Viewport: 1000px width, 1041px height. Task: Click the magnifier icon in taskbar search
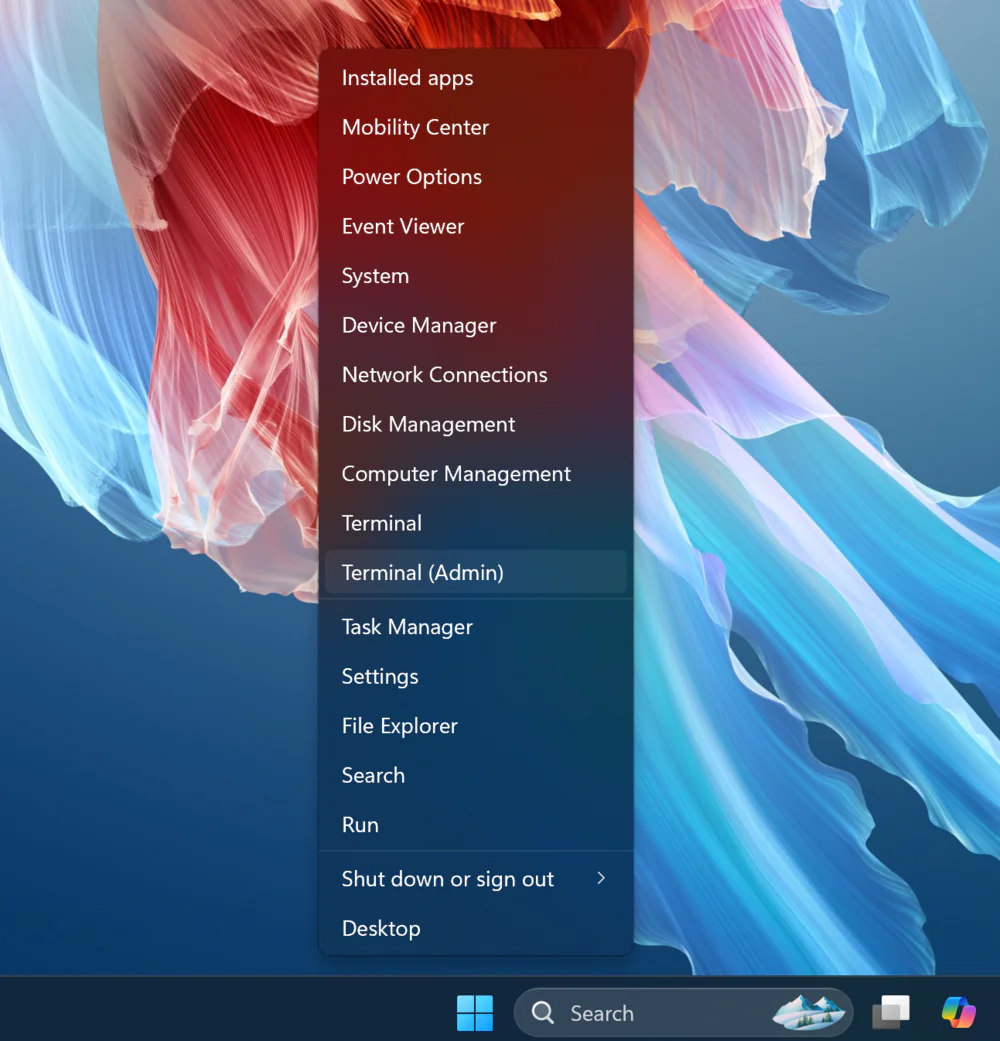point(542,1012)
